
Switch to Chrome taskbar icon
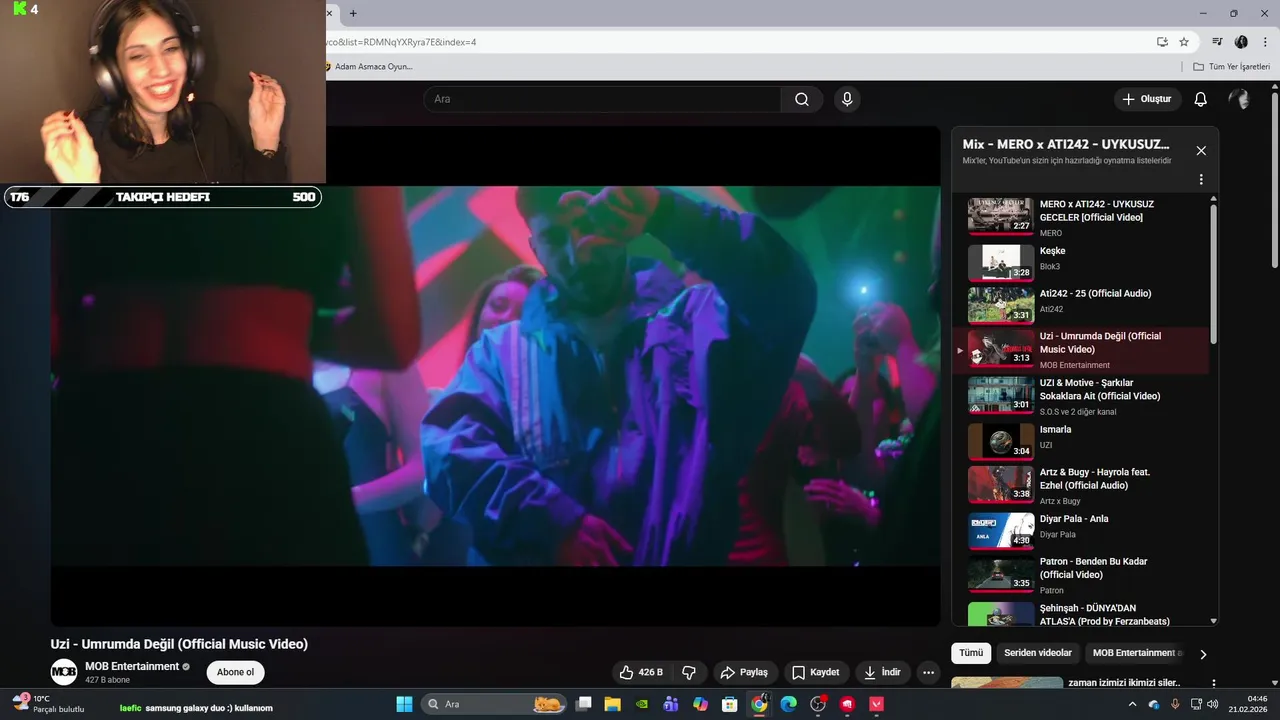click(759, 704)
